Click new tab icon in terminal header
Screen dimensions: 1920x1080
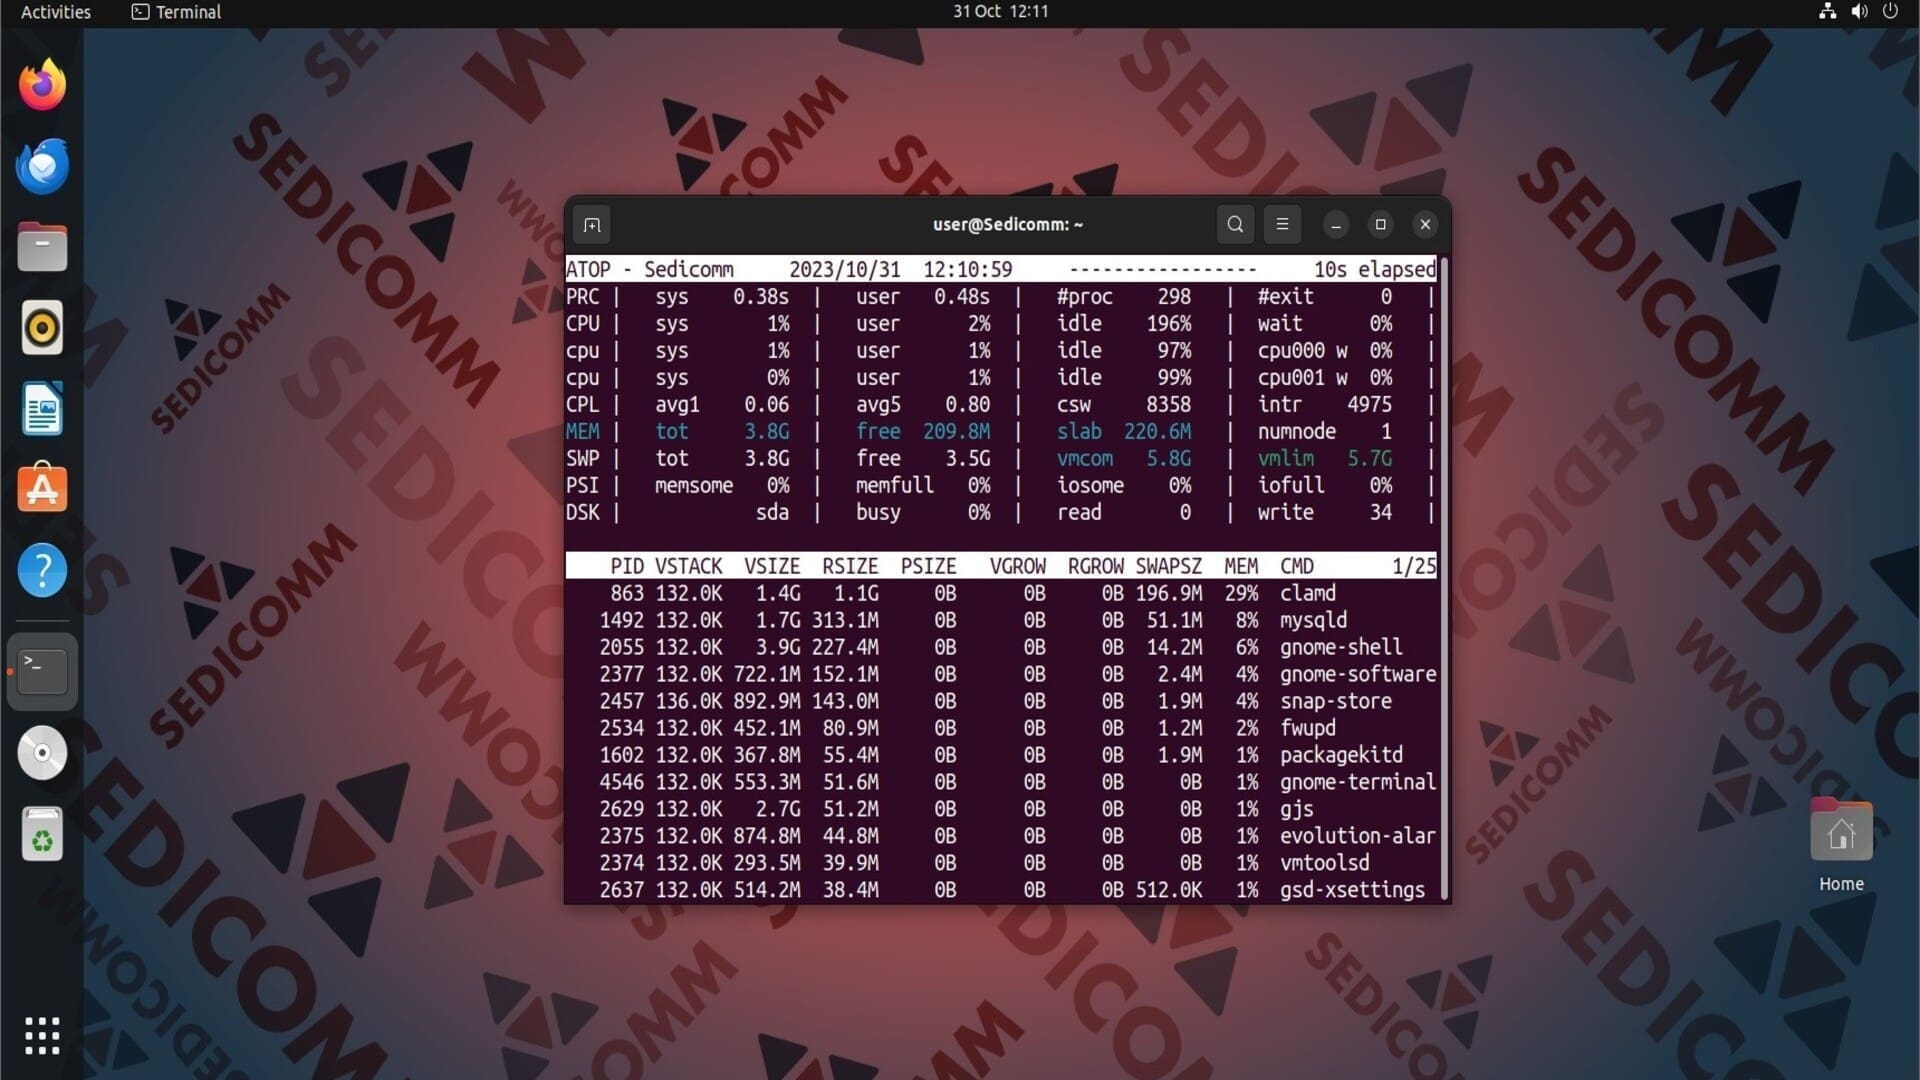click(x=592, y=225)
